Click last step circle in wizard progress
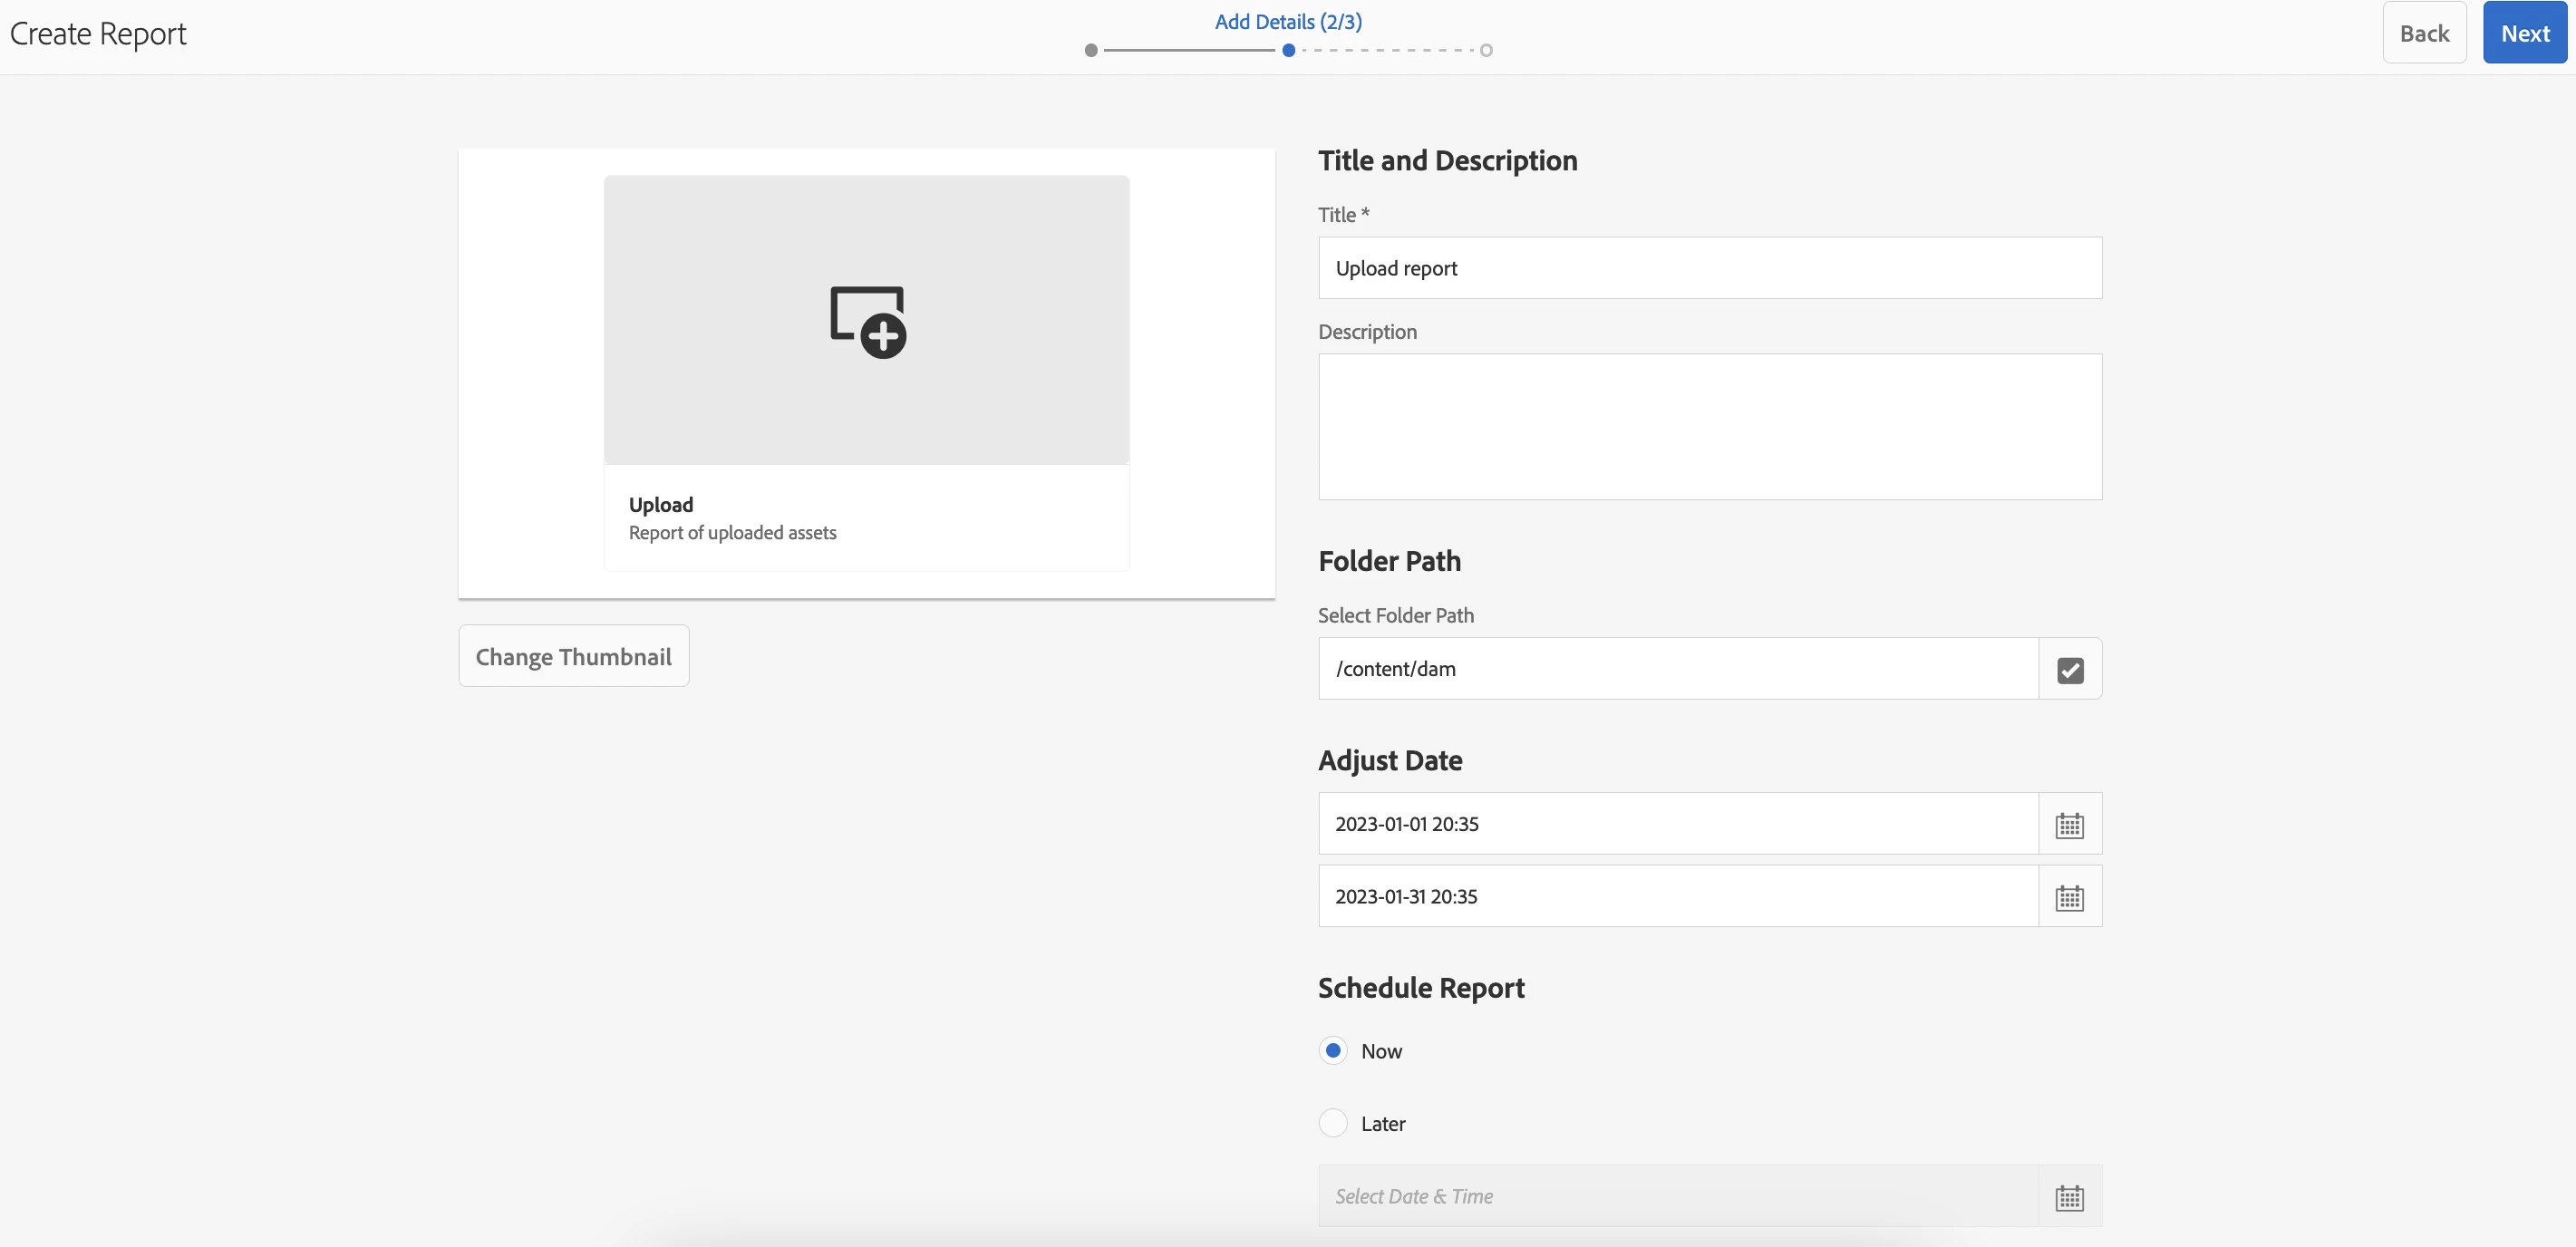Image resolution: width=2576 pixels, height=1247 pixels. click(x=1486, y=50)
